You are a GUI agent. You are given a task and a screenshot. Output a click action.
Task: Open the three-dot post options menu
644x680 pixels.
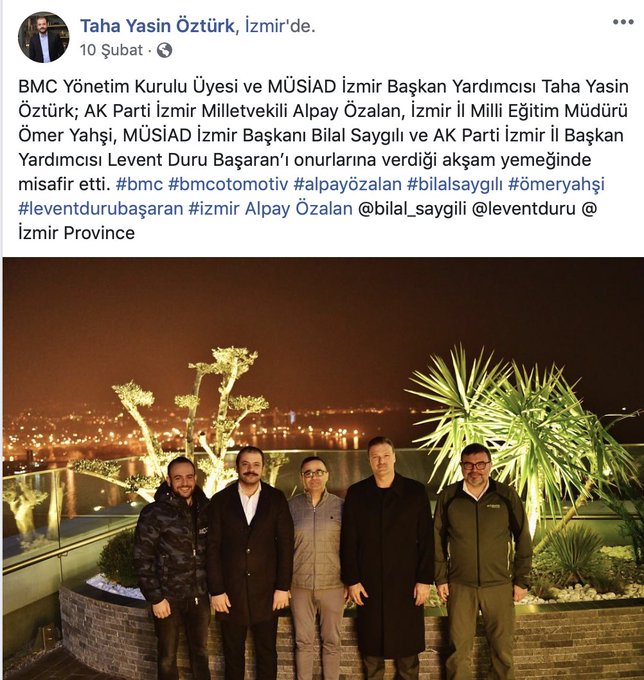click(x=623, y=22)
